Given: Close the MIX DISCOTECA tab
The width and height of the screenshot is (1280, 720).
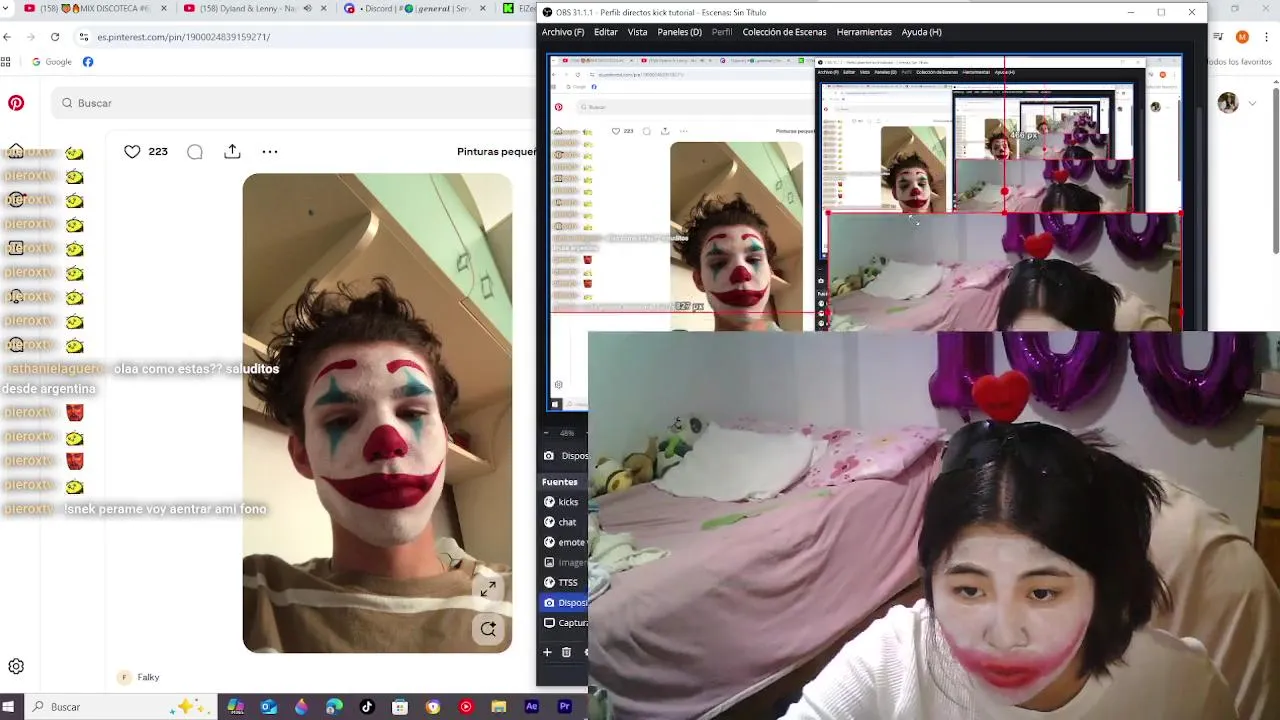Looking at the screenshot, I should pos(162,9).
